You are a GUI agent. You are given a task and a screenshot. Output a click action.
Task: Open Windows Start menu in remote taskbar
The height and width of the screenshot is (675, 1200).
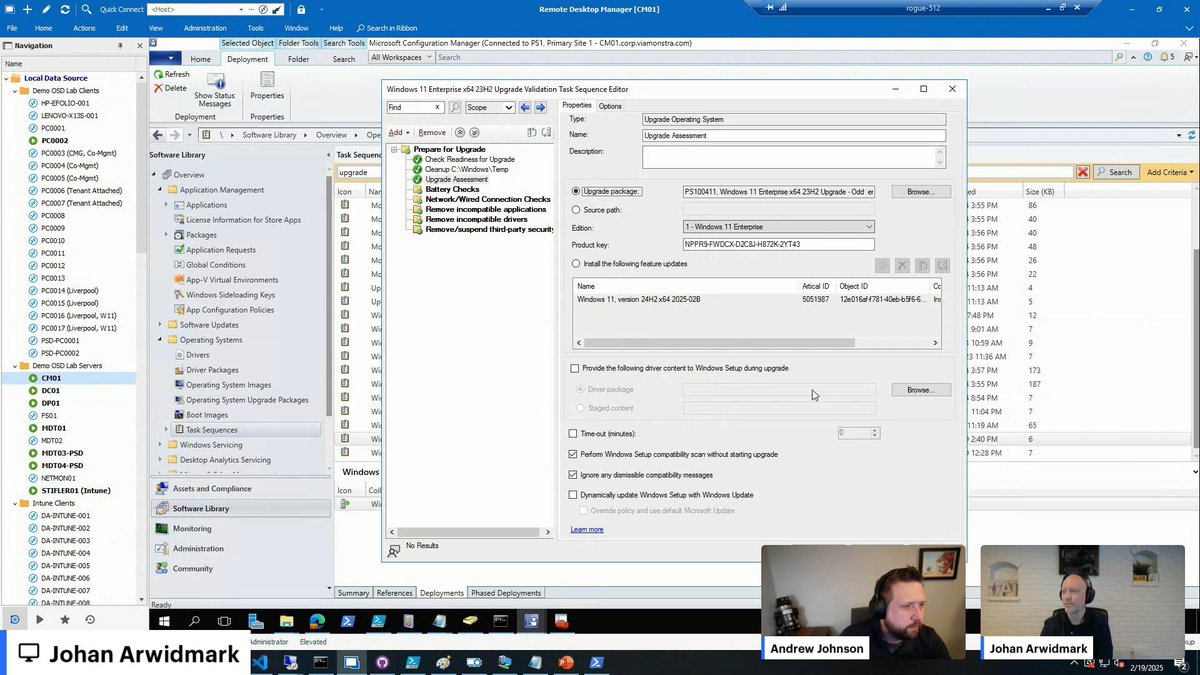pyautogui.click(x=164, y=621)
